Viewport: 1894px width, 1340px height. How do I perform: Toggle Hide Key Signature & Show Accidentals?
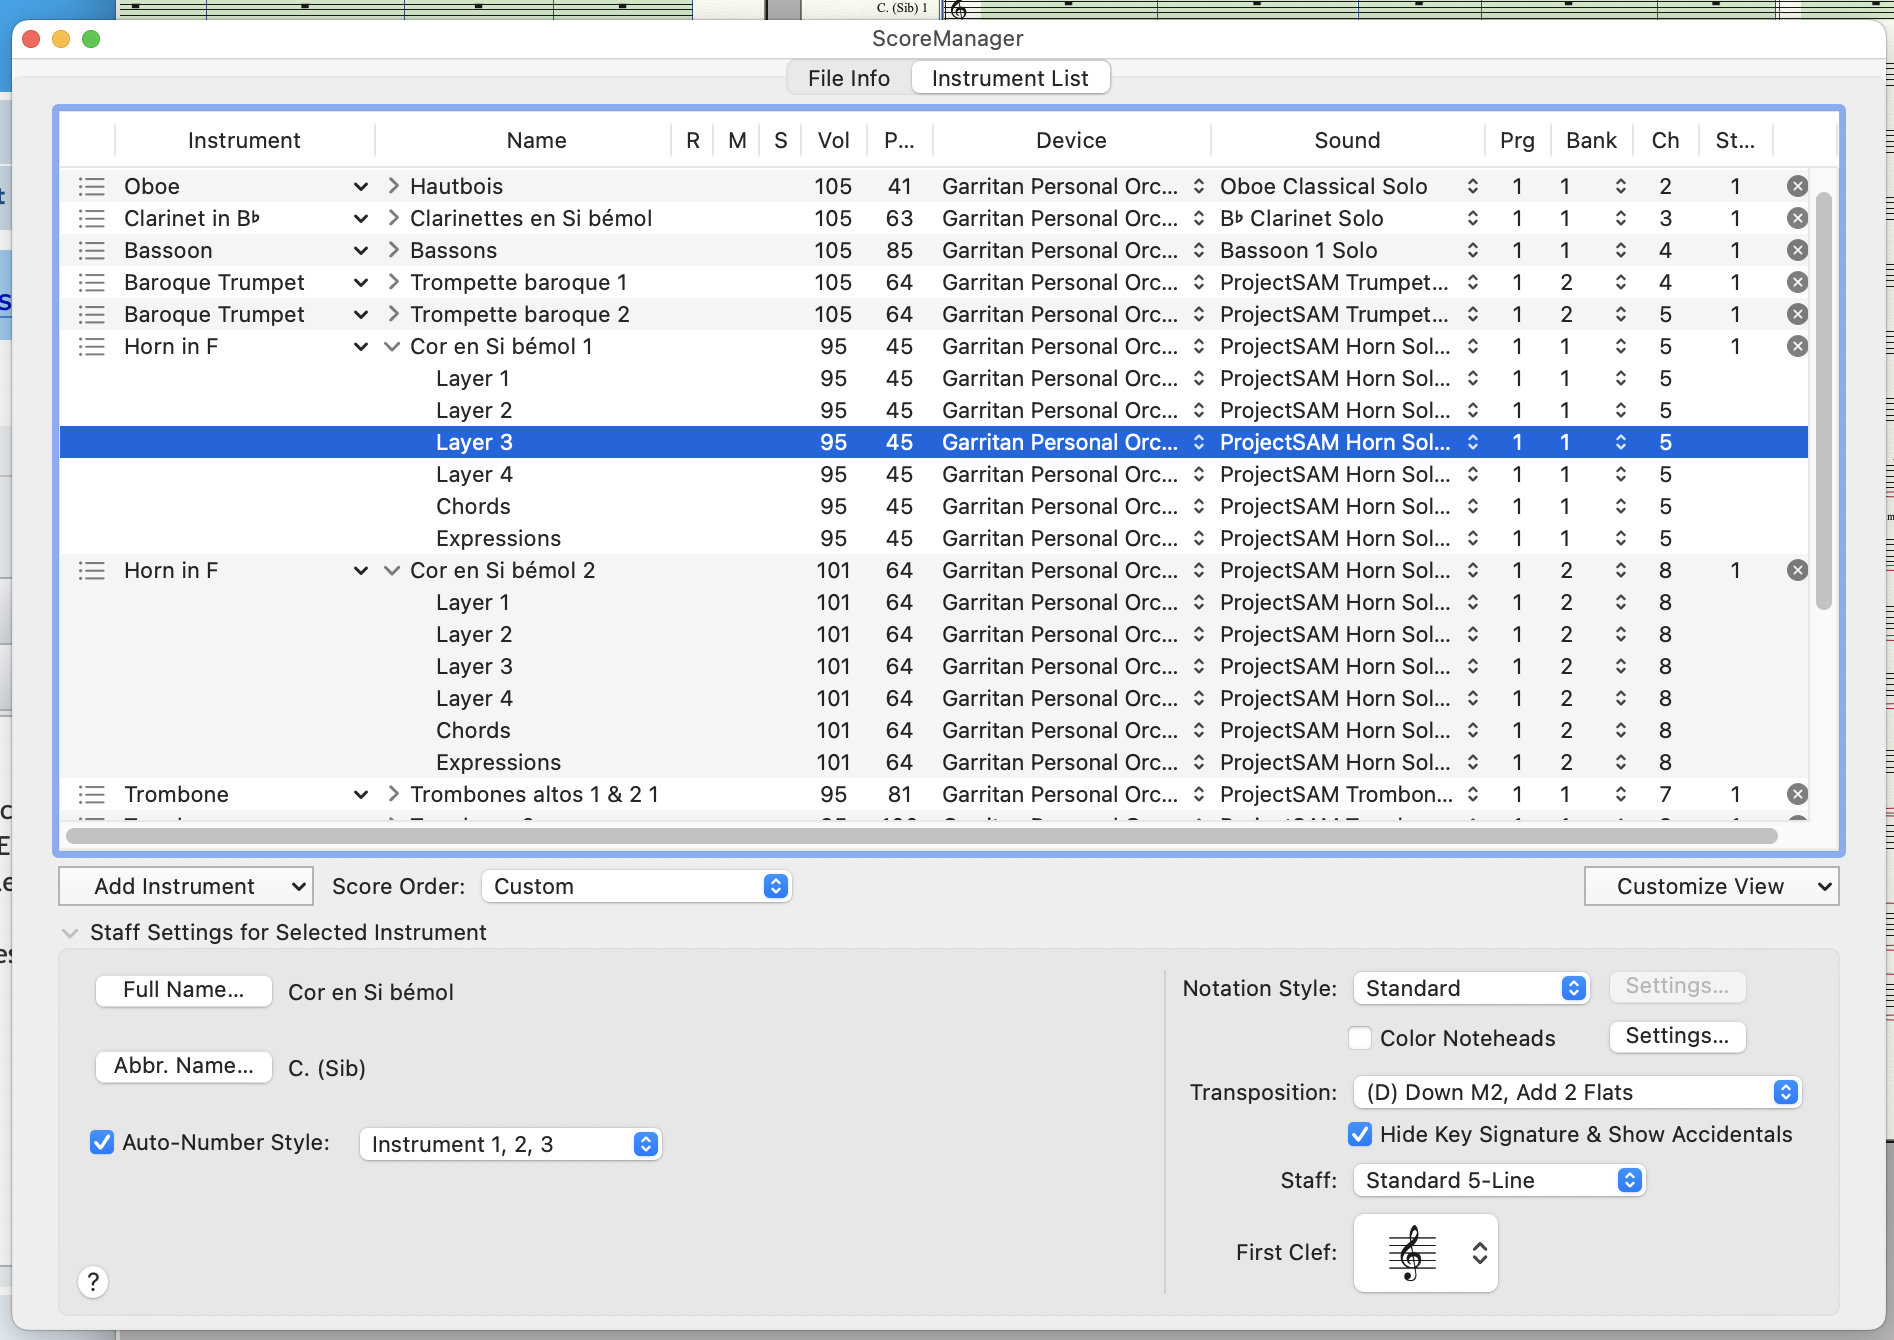tap(1360, 1135)
